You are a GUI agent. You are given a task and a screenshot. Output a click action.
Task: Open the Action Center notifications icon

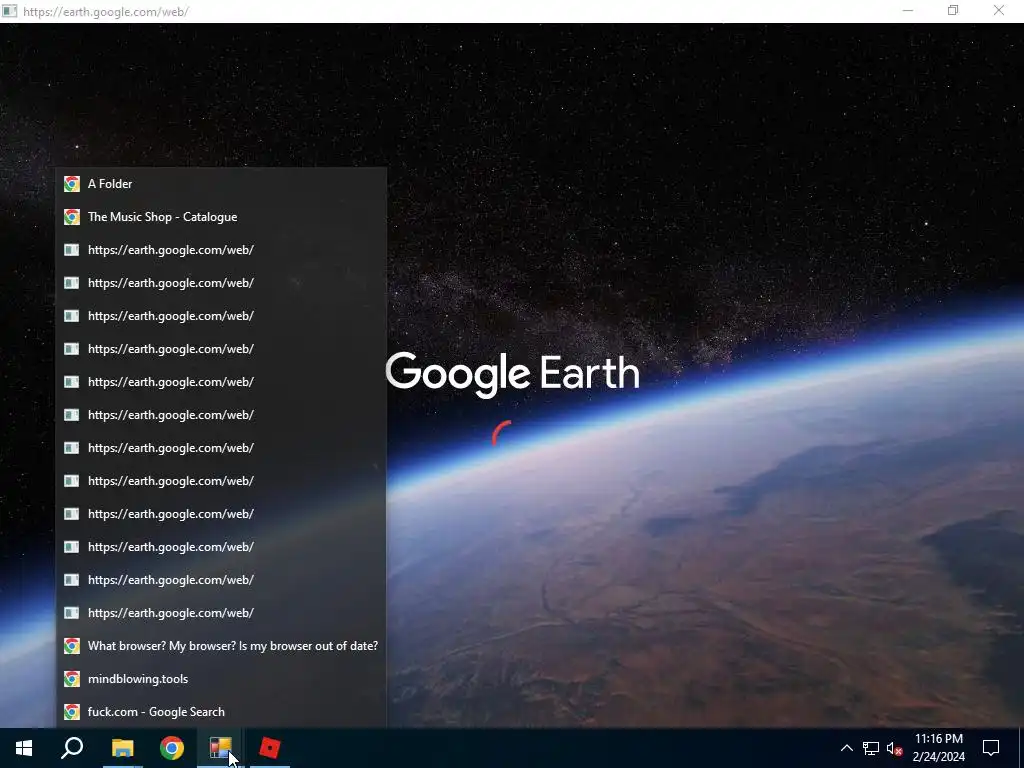tap(991, 748)
